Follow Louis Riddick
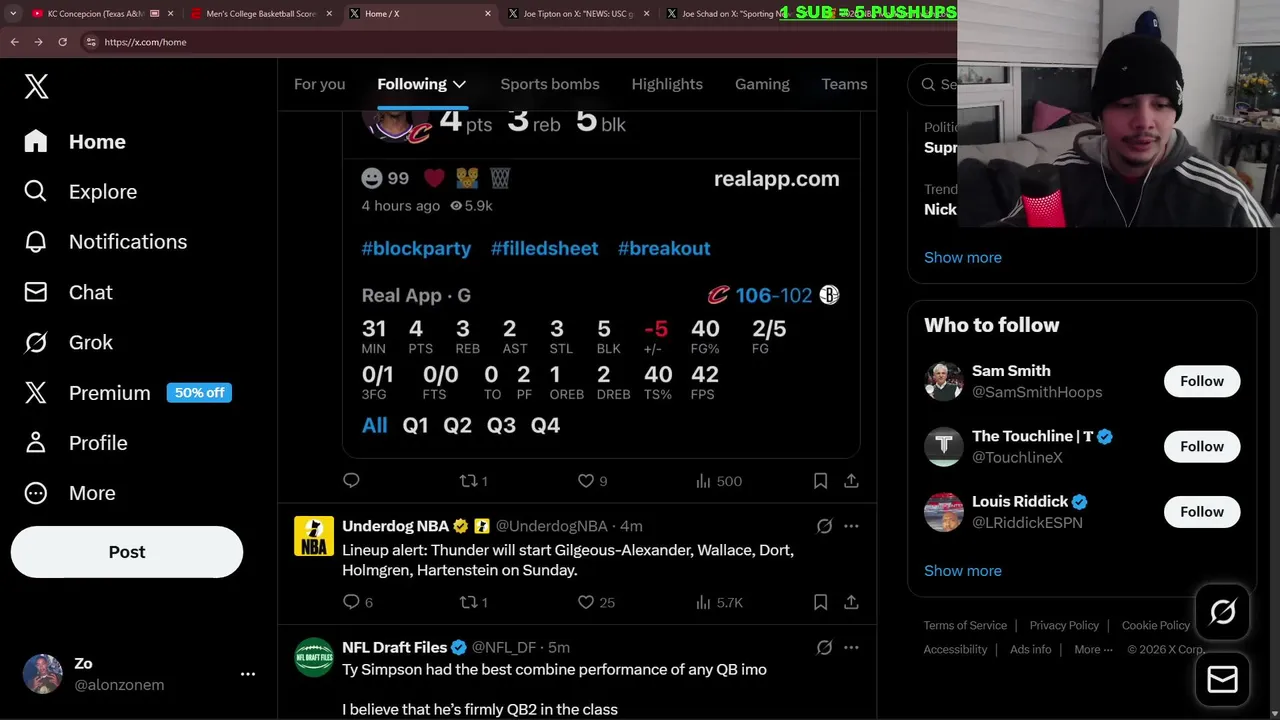This screenshot has height=720, width=1280. tap(1201, 512)
